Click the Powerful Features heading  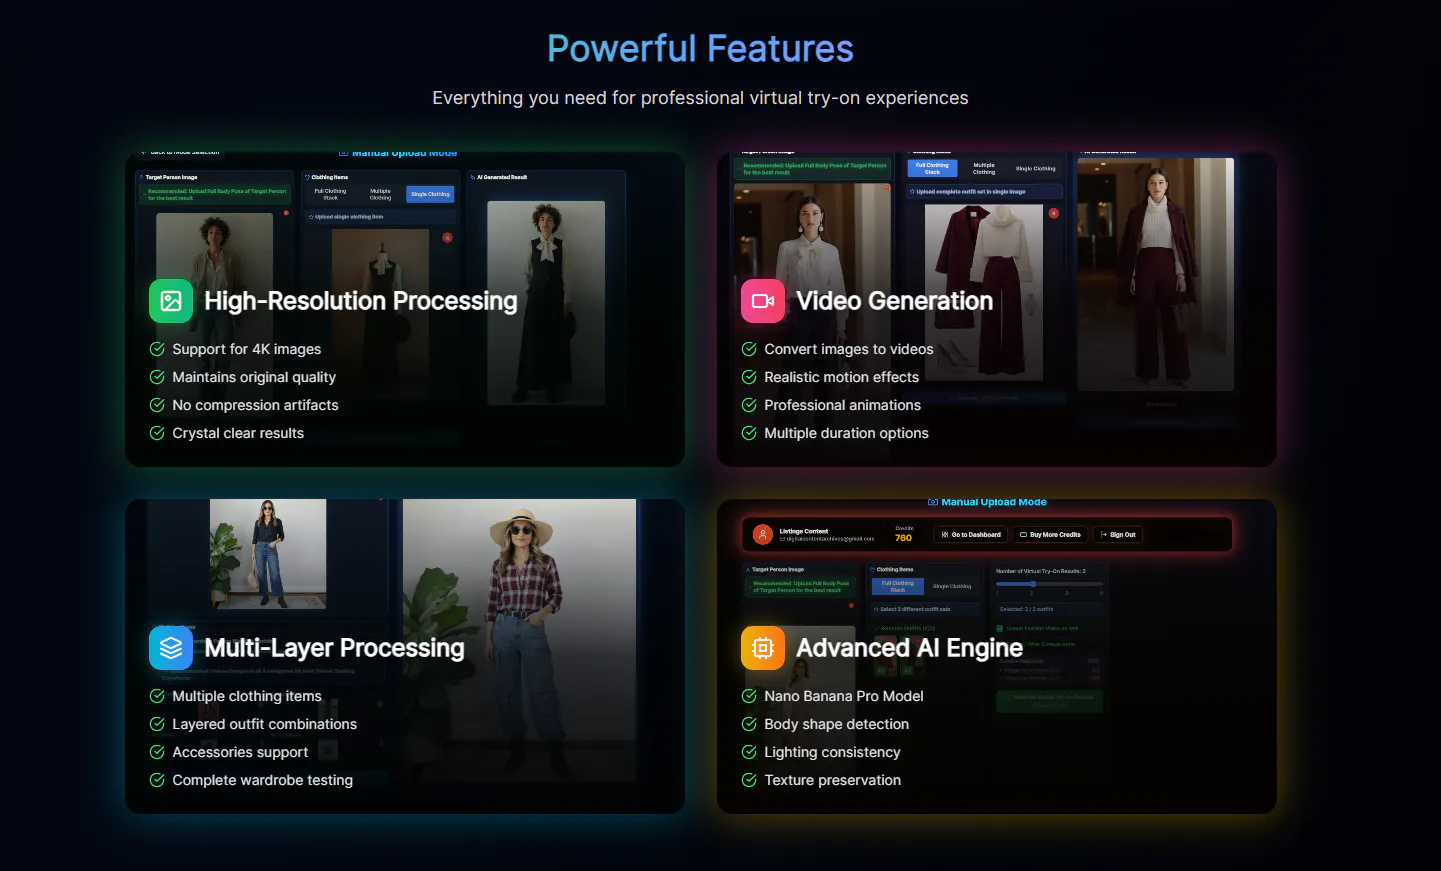click(x=700, y=48)
